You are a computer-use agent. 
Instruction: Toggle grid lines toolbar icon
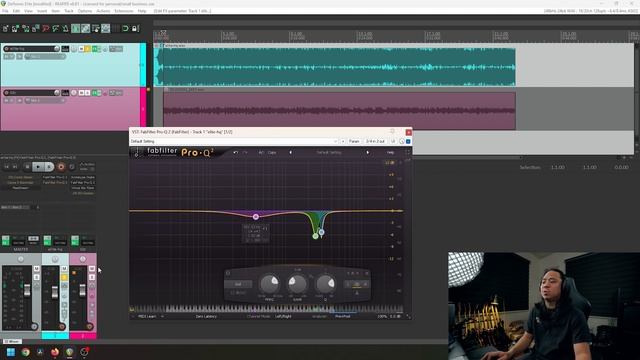pyautogui.click(x=116, y=29)
